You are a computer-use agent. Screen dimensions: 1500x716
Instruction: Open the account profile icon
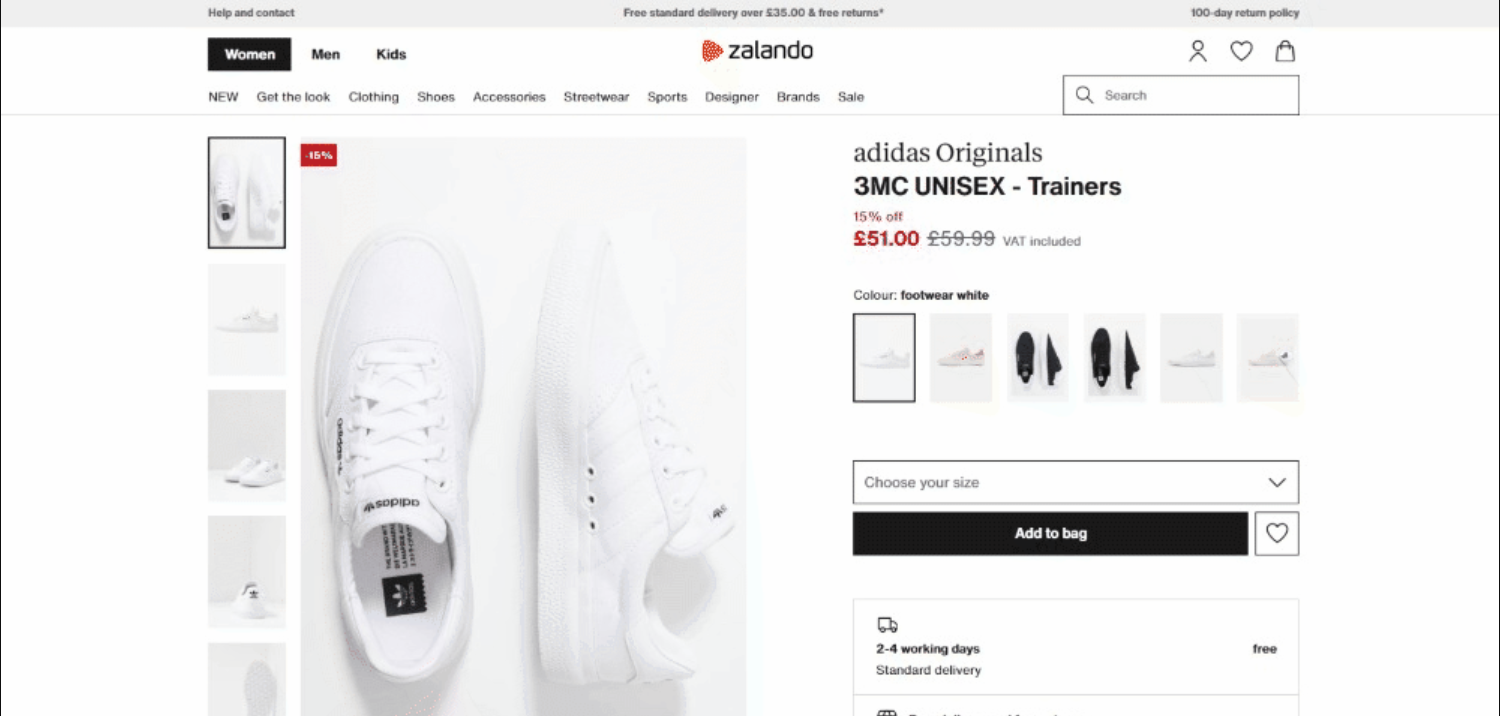pyautogui.click(x=1197, y=51)
